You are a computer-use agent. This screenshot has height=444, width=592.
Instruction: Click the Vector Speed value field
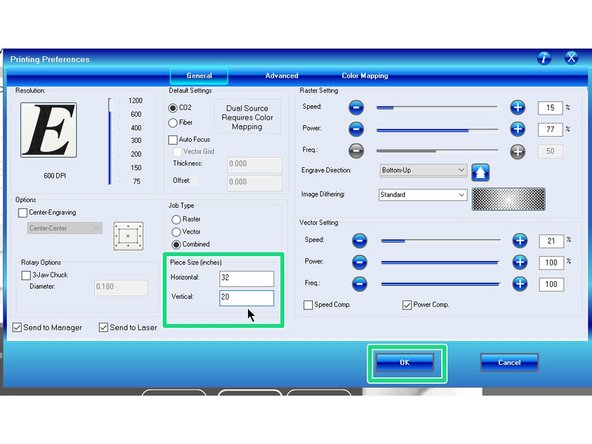click(x=552, y=241)
